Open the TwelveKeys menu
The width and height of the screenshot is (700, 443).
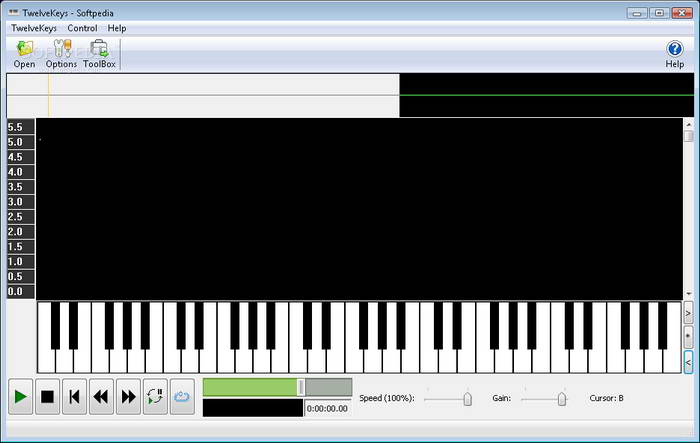pyautogui.click(x=34, y=28)
